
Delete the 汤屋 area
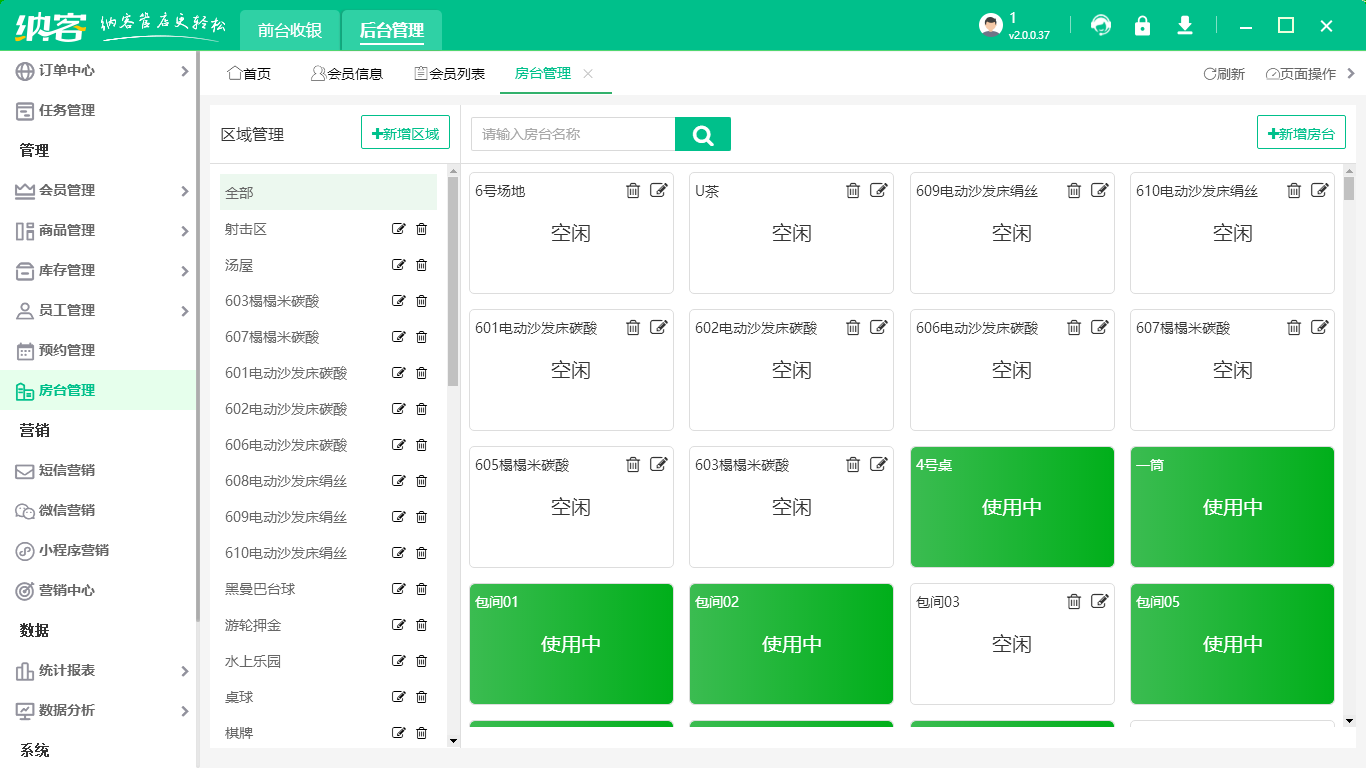coord(421,266)
